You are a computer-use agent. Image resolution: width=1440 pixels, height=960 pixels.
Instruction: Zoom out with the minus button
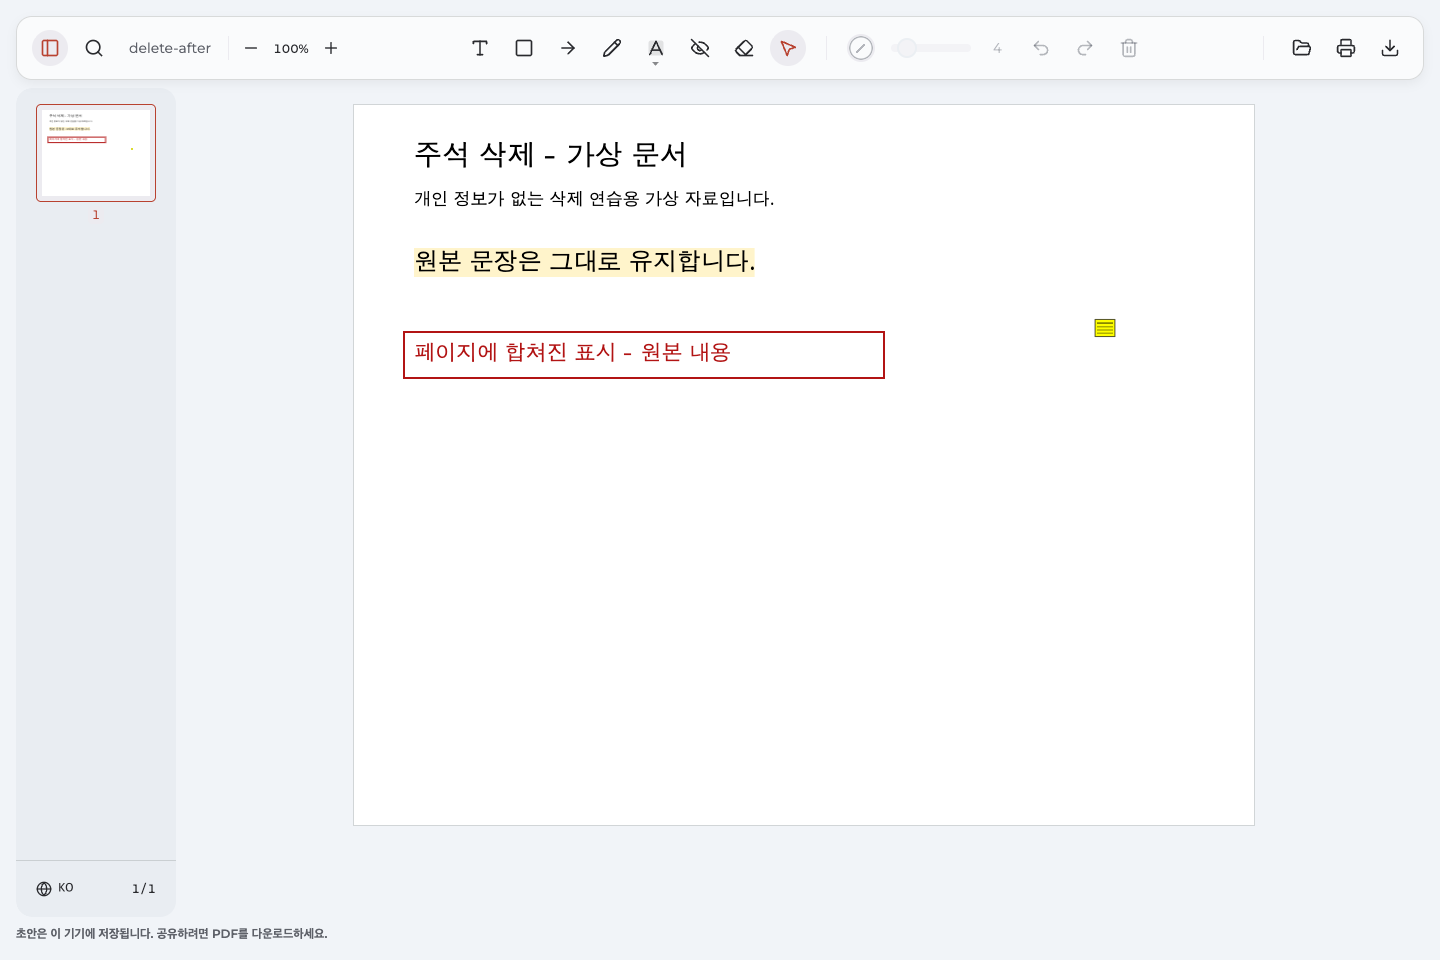pos(251,48)
